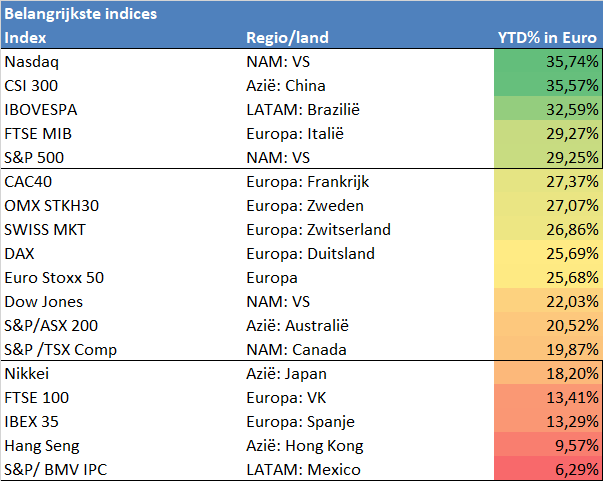Select the 'LATAM: Brazilië' region cell

click(x=303, y=110)
